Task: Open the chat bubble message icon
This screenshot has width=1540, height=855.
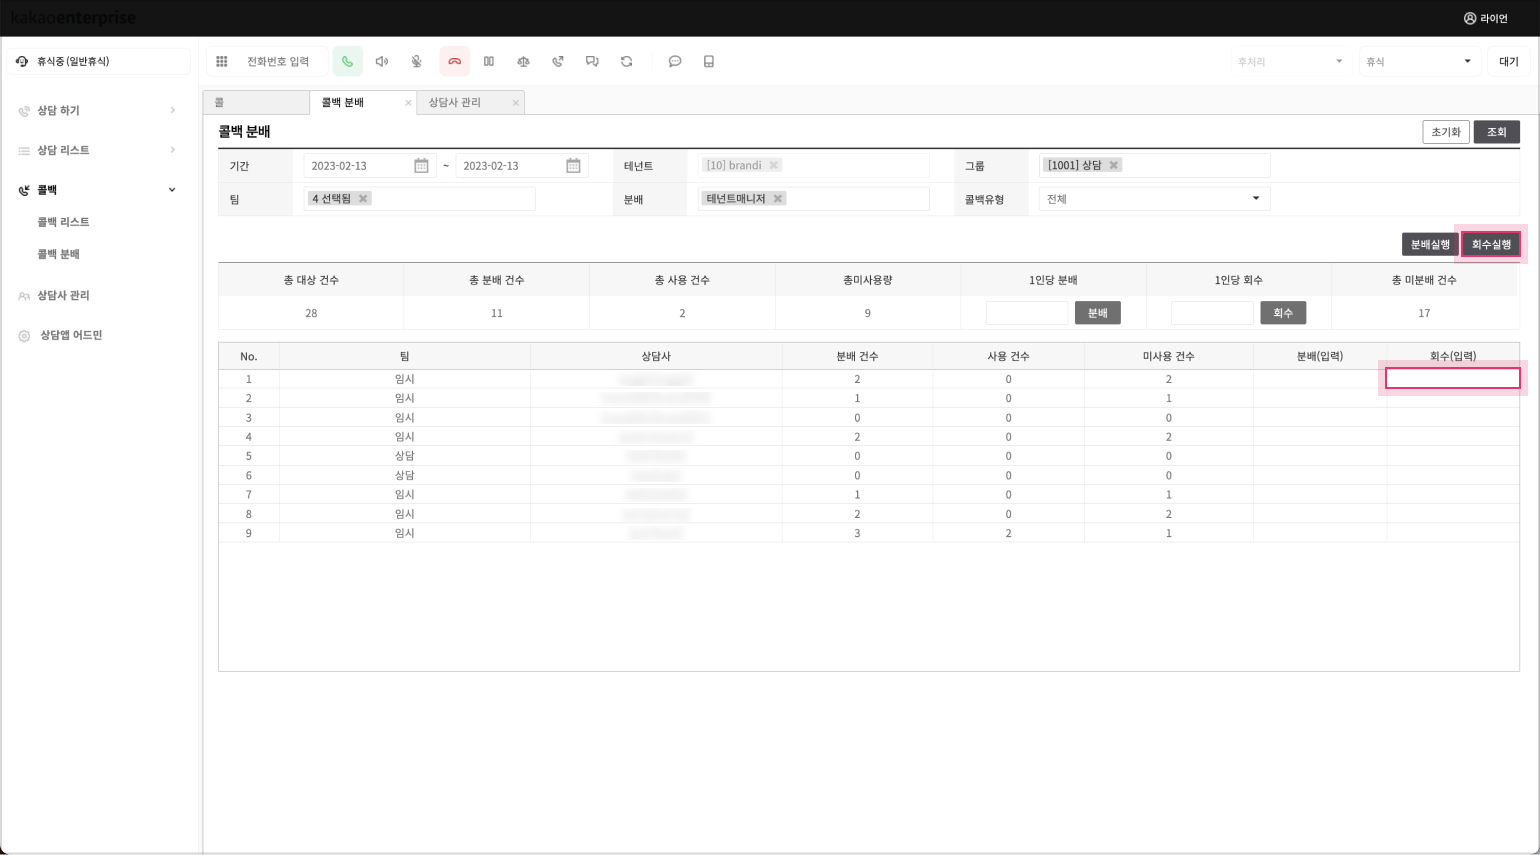Action: coord(675,62)
